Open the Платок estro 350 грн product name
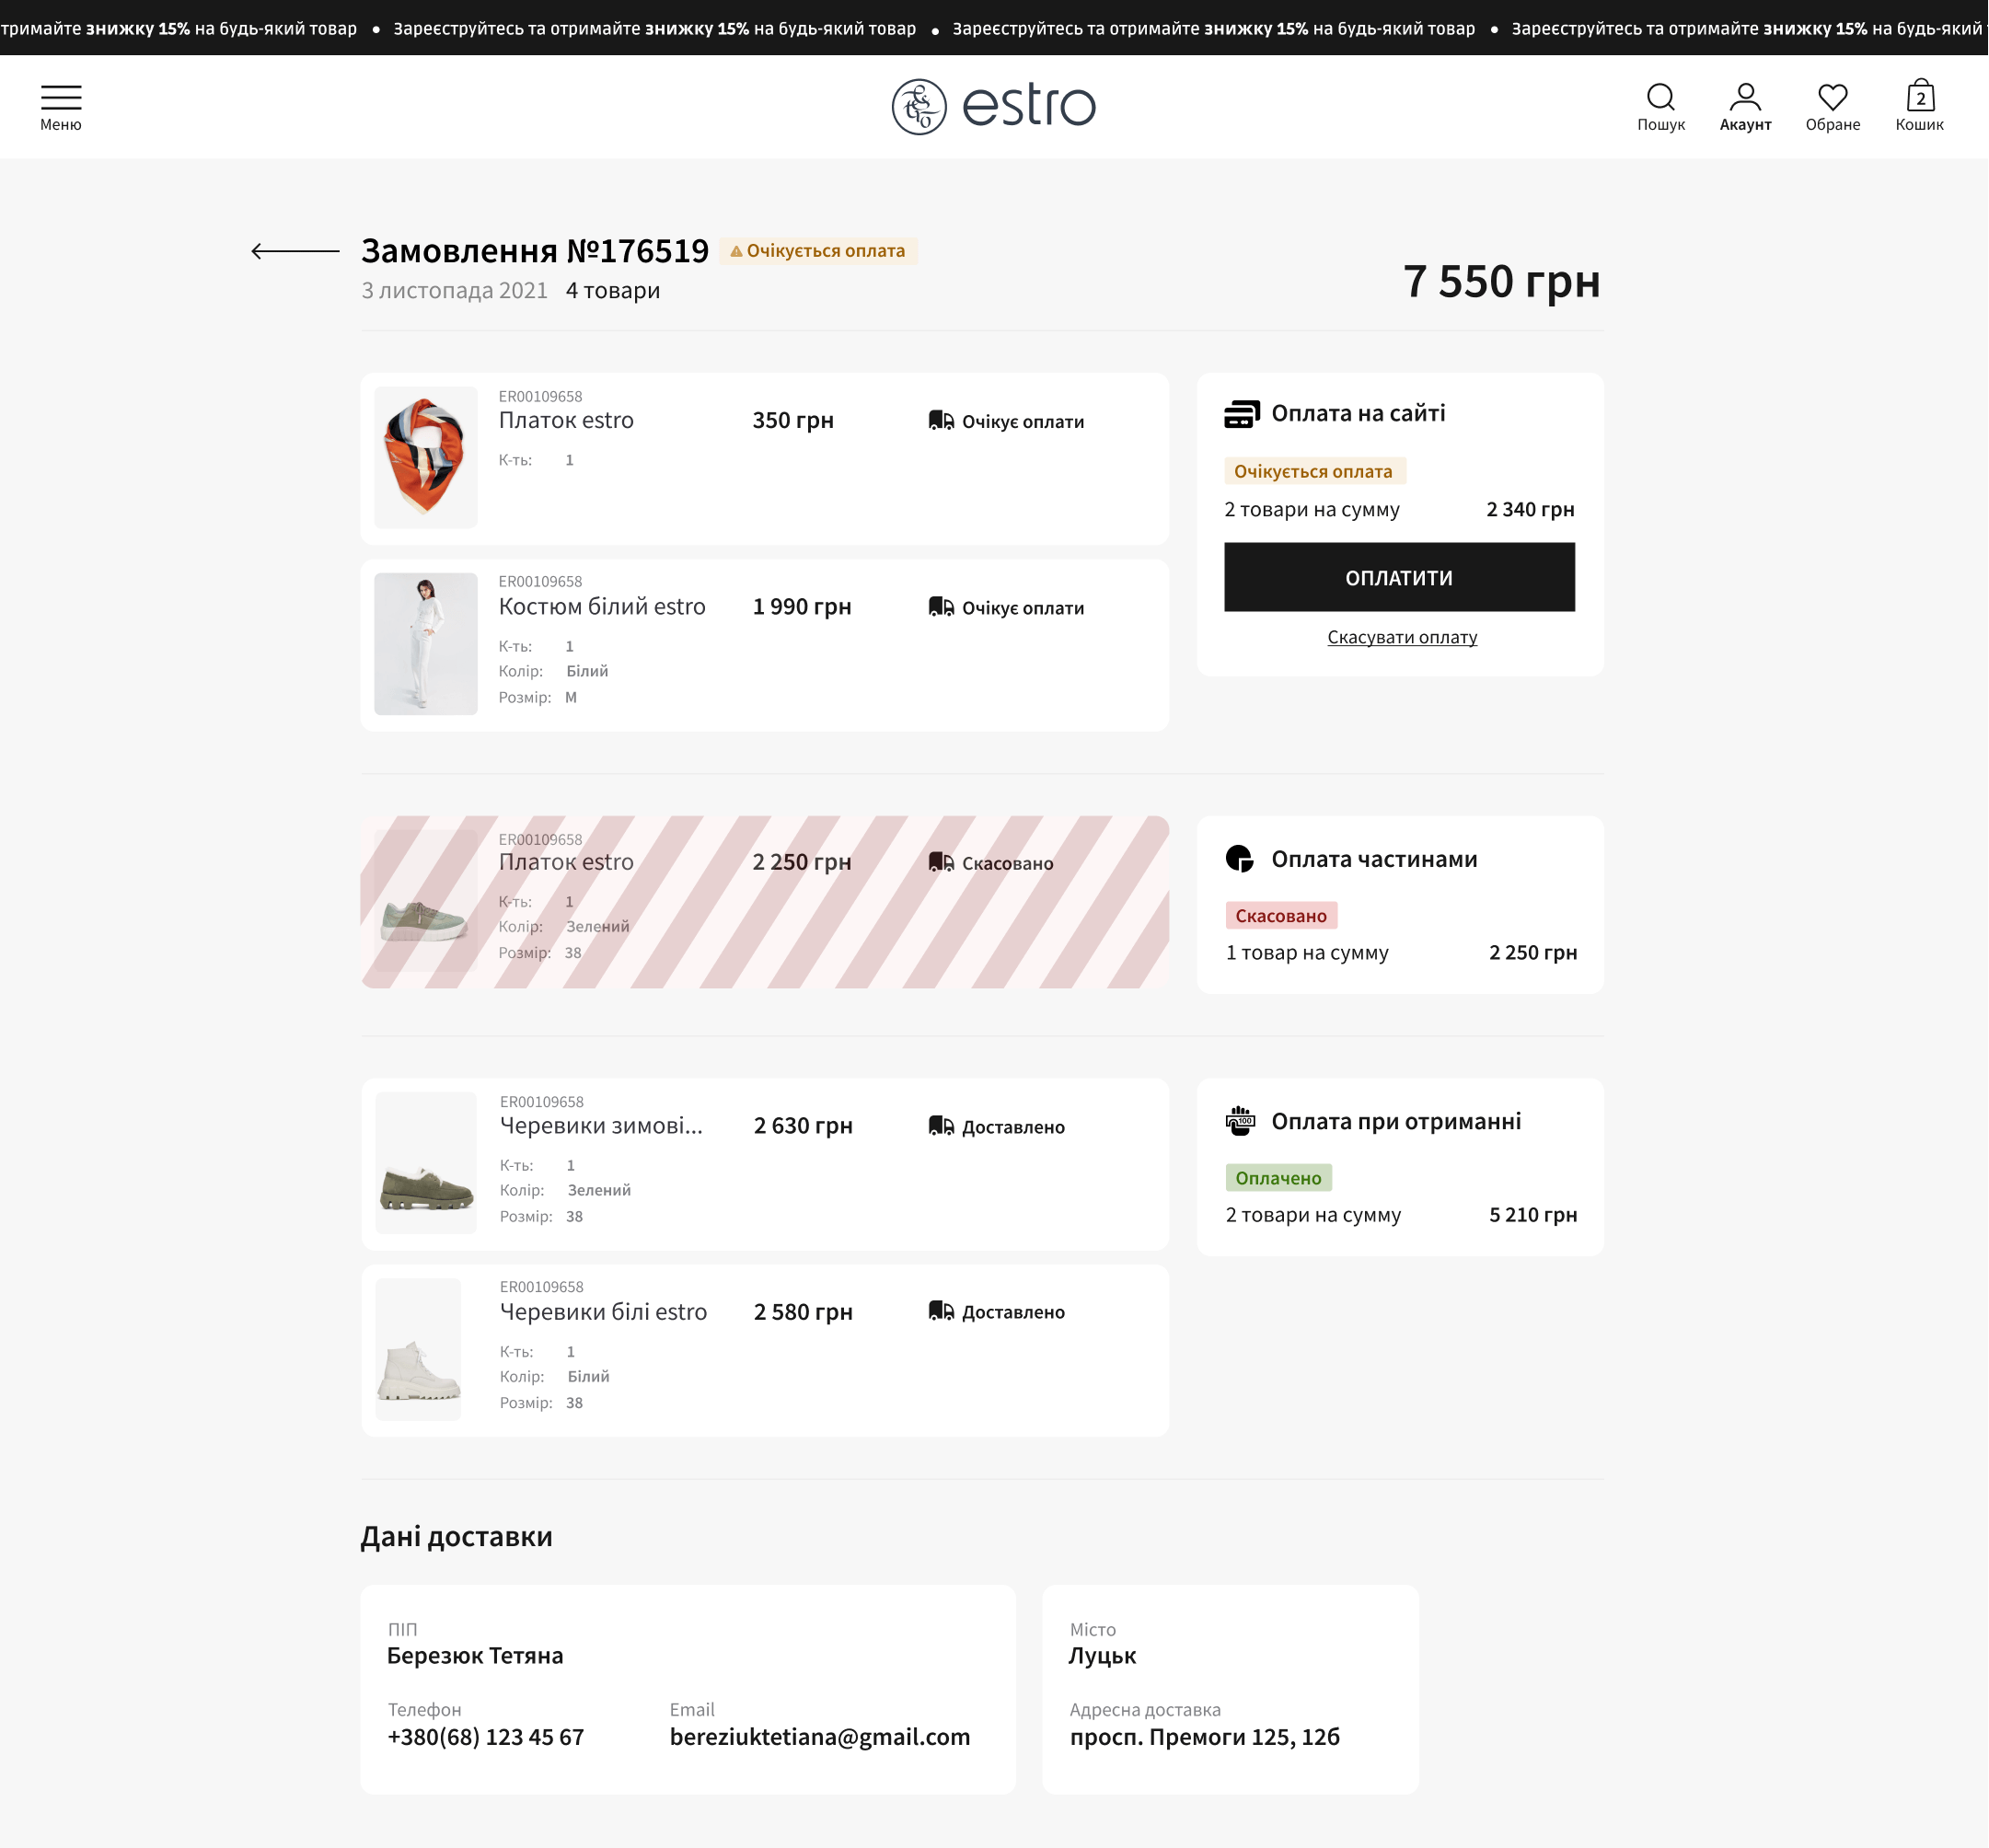 click(x=566, y=420)
